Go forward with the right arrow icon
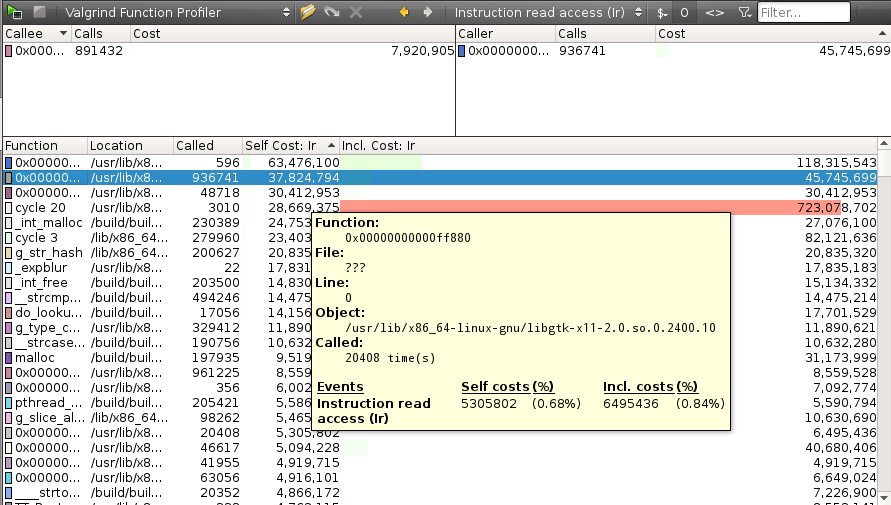Image resolution: width=891 pixels, height=505 pixels. tap(428, 12)
